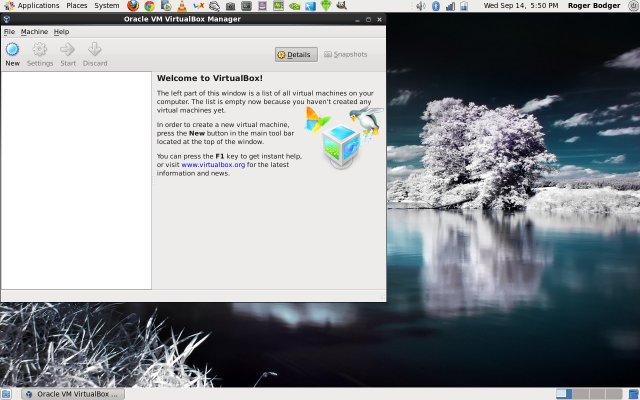The height and width of the screenshot is (400, 640).
Task: Open the File menu
Action: pos(9,32)
